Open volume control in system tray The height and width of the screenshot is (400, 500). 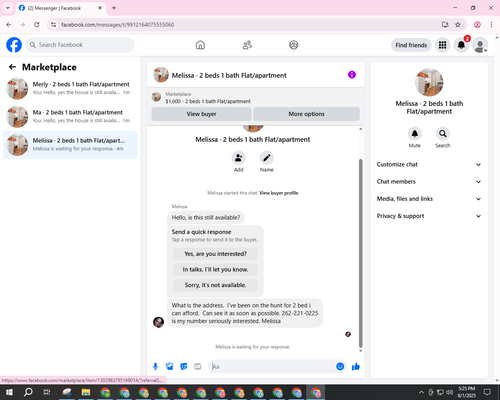point(450,392)
